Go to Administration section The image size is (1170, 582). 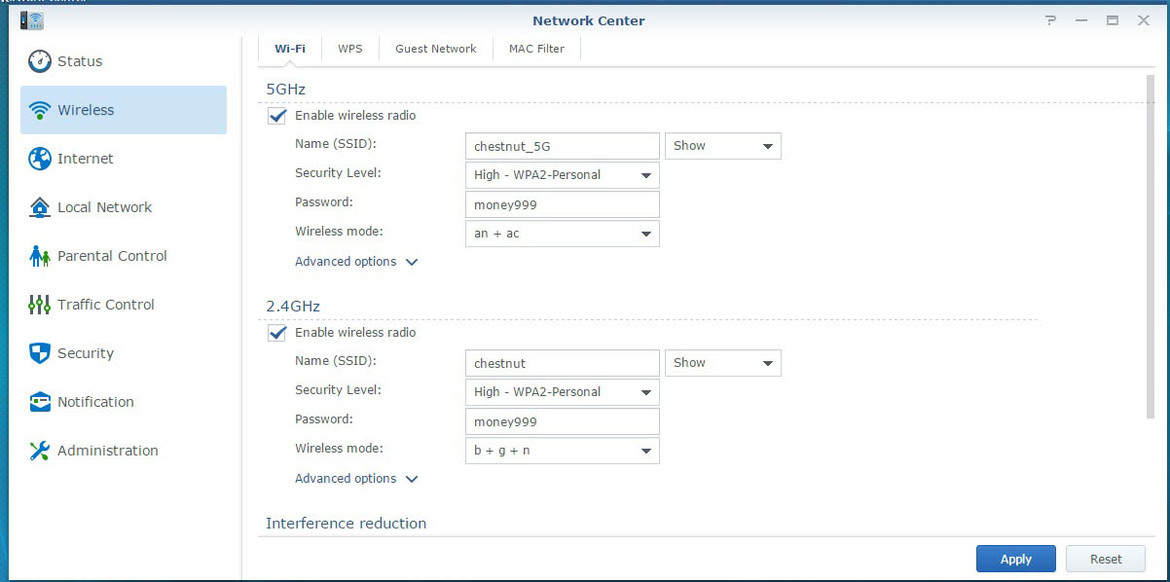point(123,451)
